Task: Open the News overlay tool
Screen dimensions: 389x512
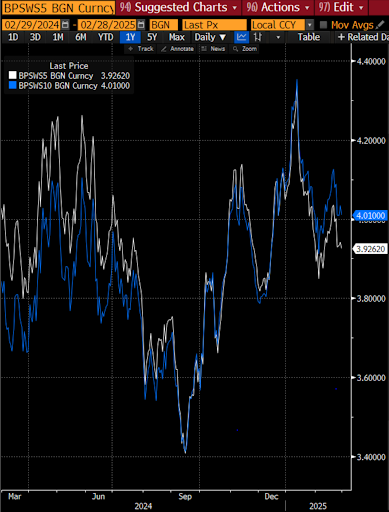Action: coord(213,49)
